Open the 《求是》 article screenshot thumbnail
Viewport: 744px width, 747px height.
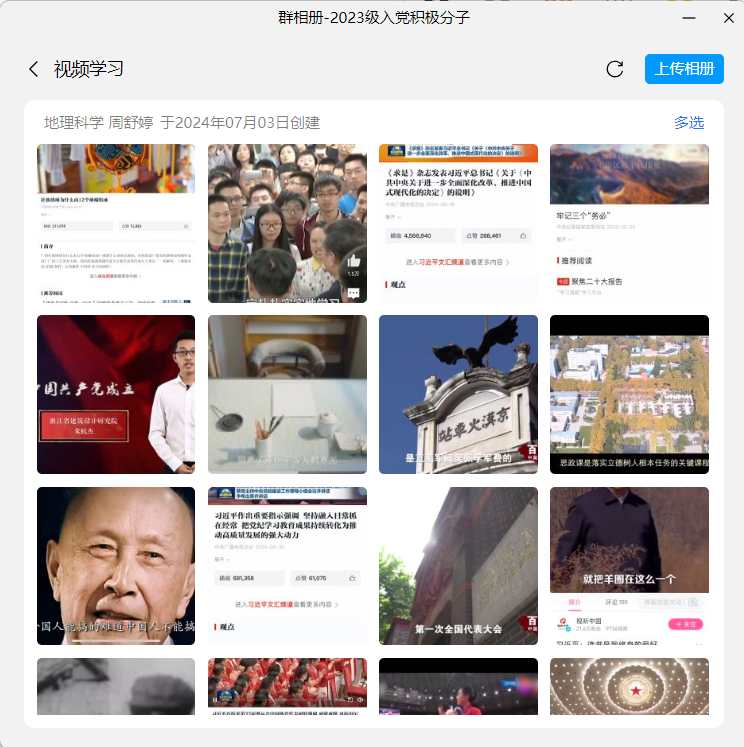coord(458,223)
